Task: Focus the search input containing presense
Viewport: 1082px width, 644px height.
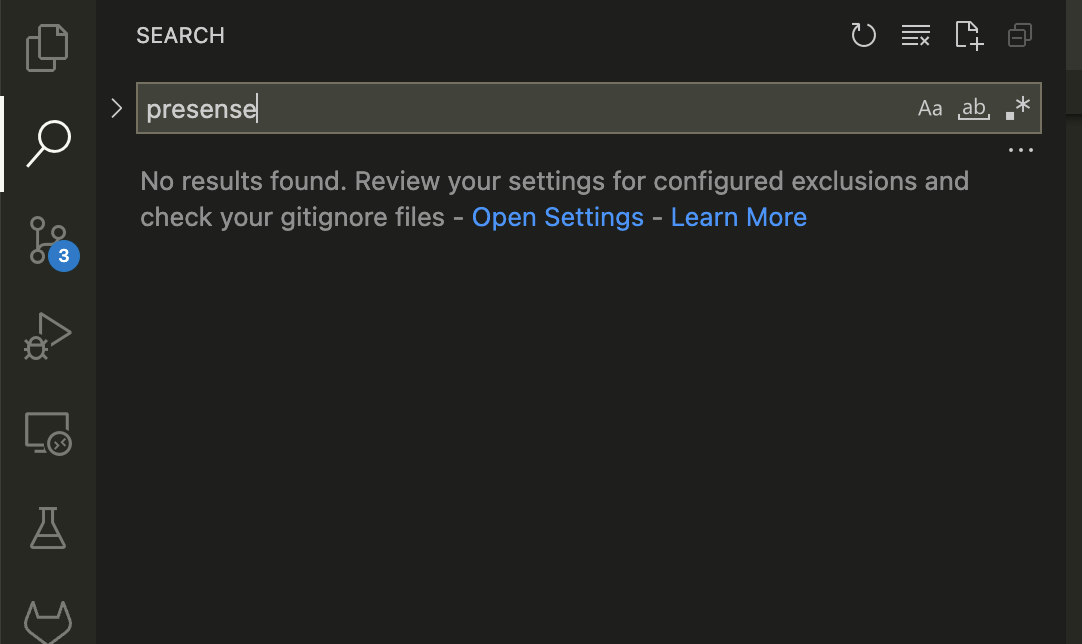Action: tap(524, 108)
